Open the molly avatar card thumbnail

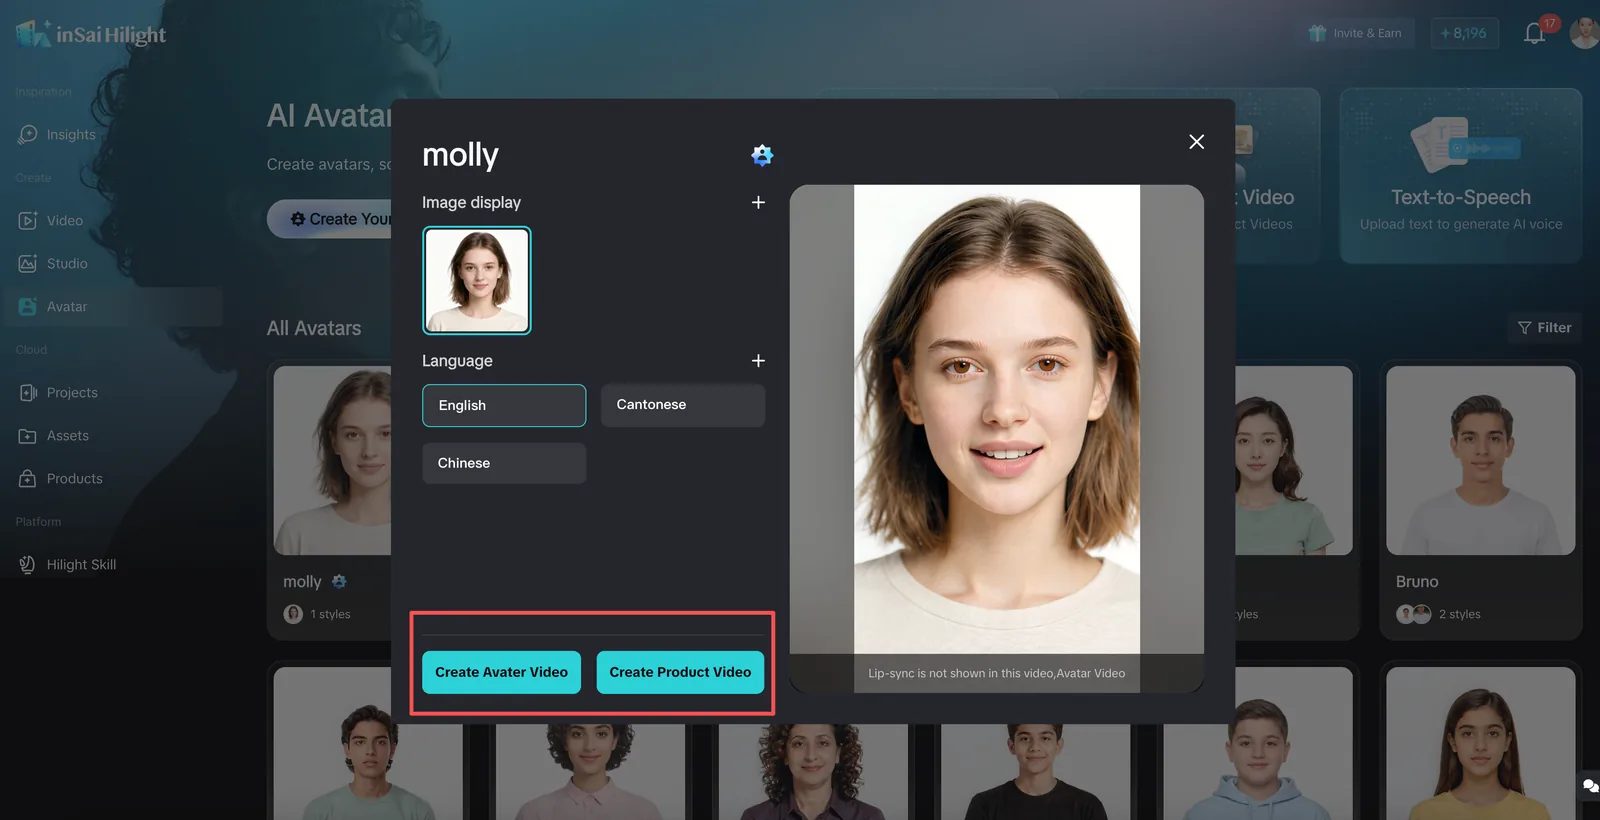point(333,460)
